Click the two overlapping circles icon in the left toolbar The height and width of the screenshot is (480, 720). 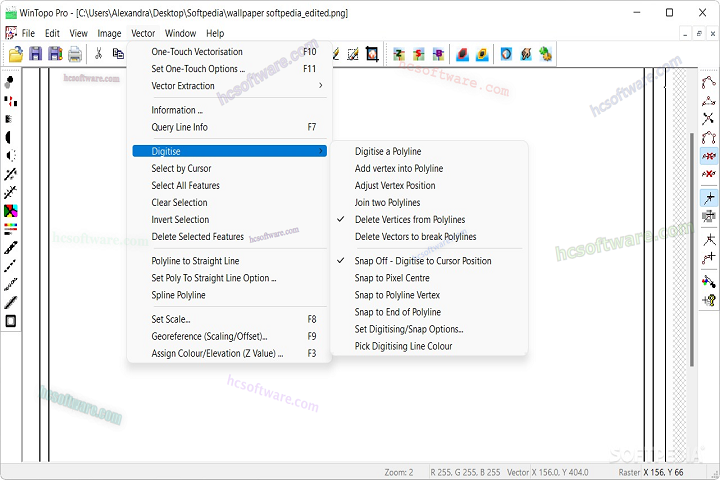(x=10, y=82)
